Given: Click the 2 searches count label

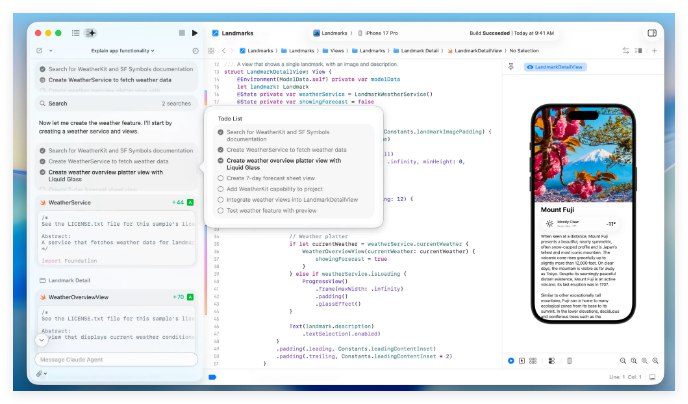Looking at the screenshot, I should click(176, 104).
